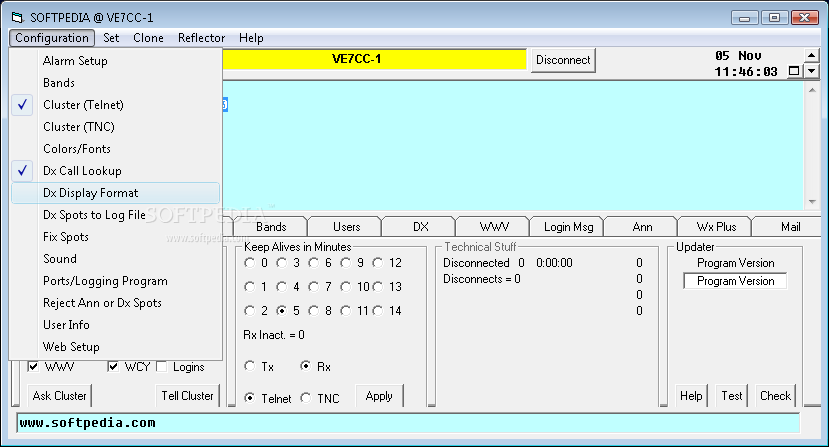Open Sound configuration
The width and height of the screenshot is (829, 447).
[115, 259]
